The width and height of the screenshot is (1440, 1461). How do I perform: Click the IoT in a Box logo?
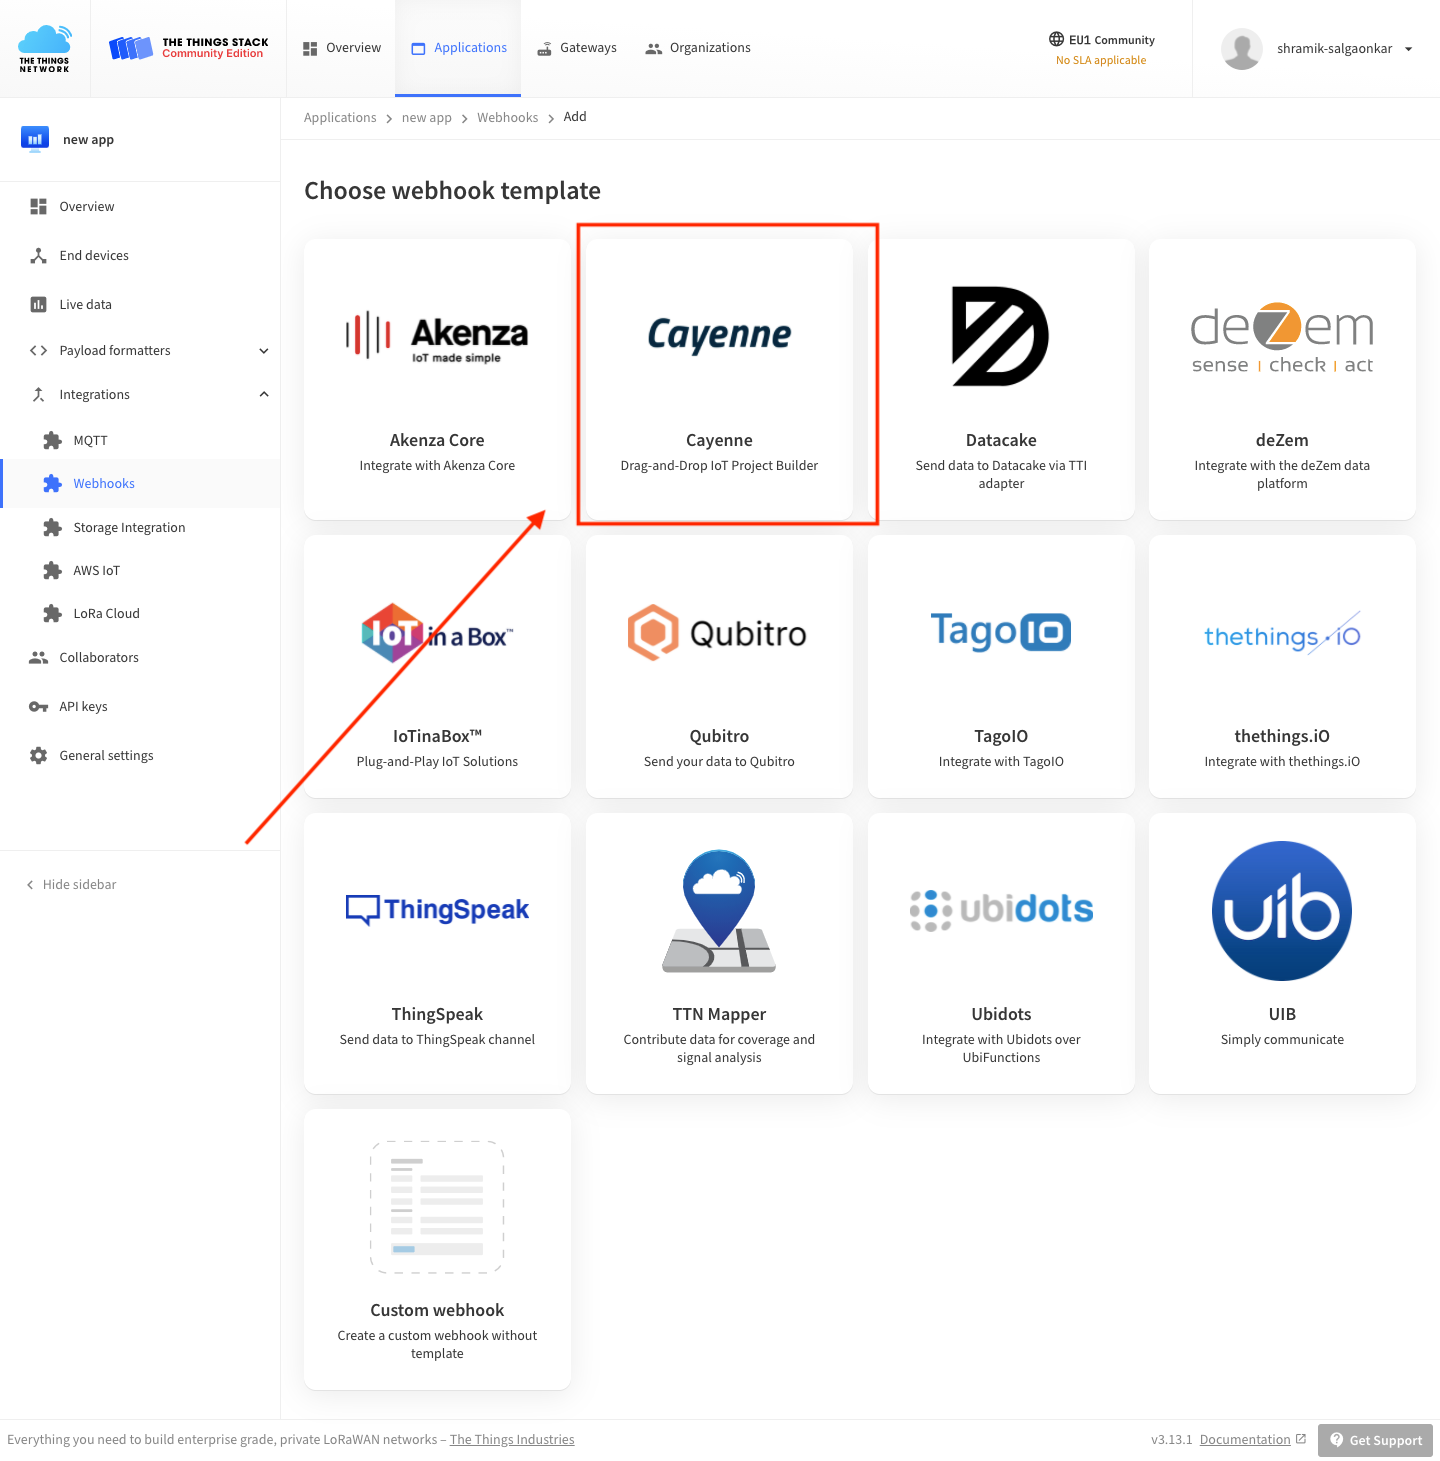(x=437, y=634)
